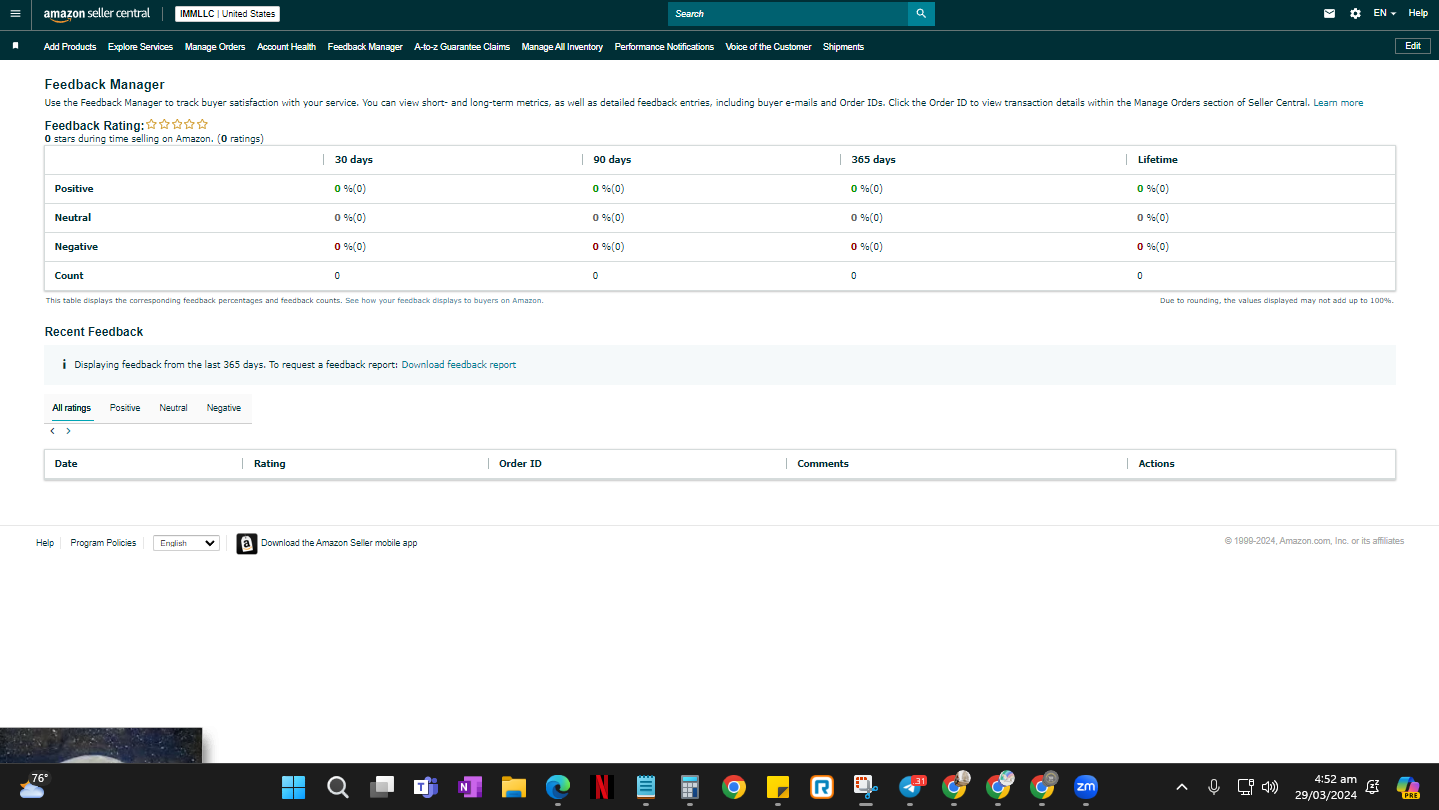
Task: Click the Amazon Seller mobile app icon
Action: pos(247,543)
